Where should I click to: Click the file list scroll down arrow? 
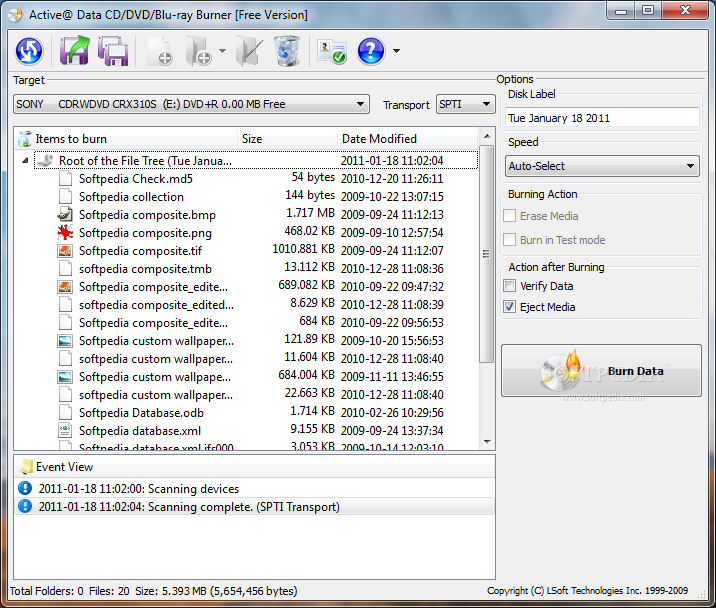(487, 442)
